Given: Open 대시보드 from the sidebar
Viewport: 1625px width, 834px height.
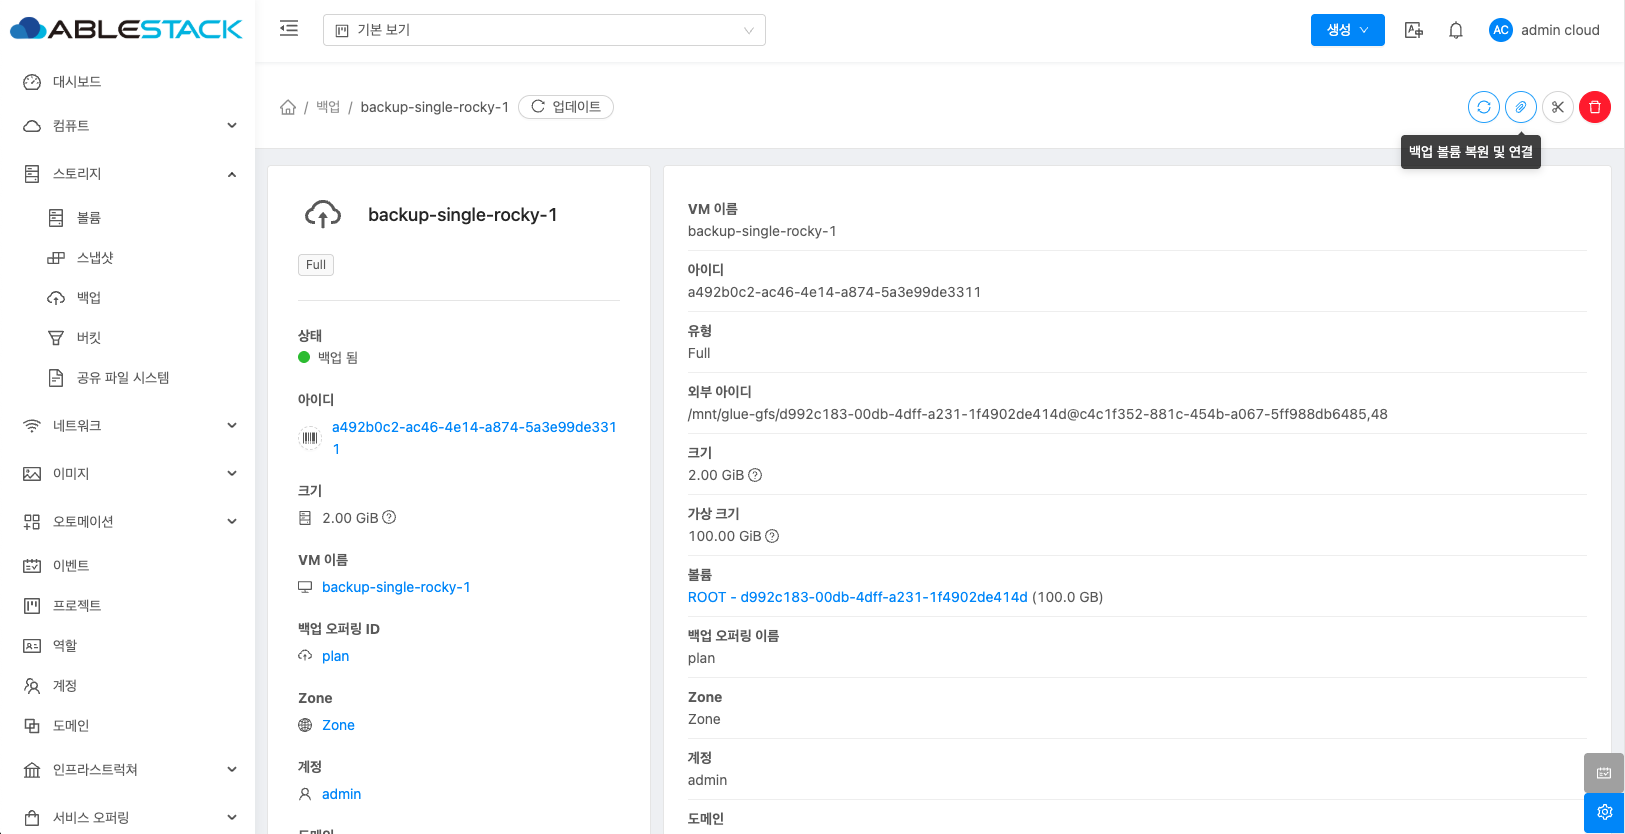Looking at the screenshot, I should (77, 82).
